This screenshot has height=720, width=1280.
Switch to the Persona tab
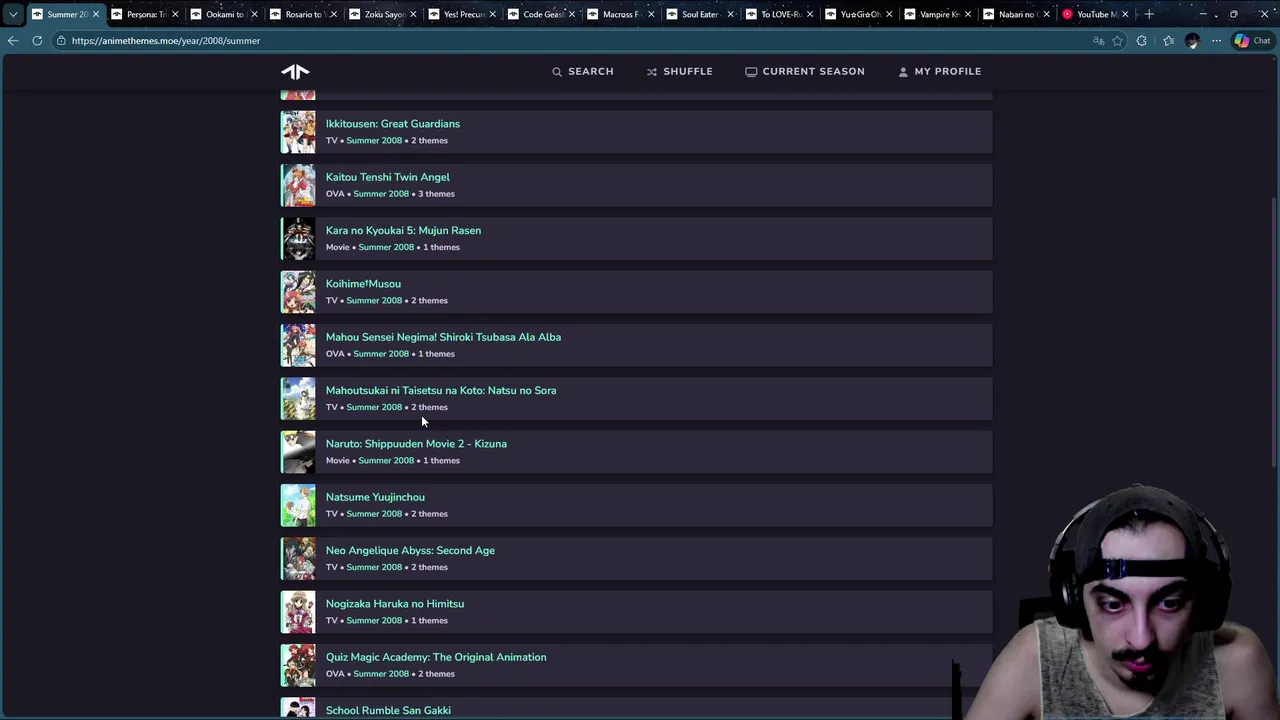point(145,14)
